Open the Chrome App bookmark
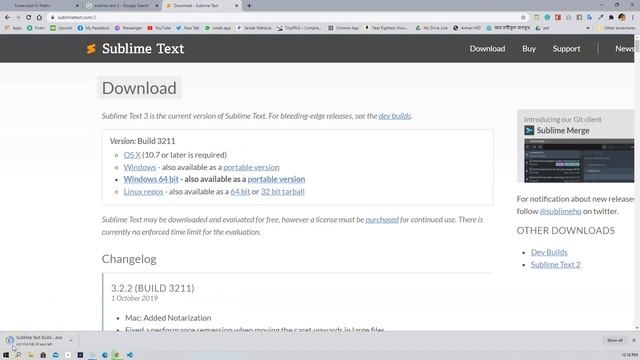Image resolution: width=640 pixels, height=360 pixels. coord(343,28)
